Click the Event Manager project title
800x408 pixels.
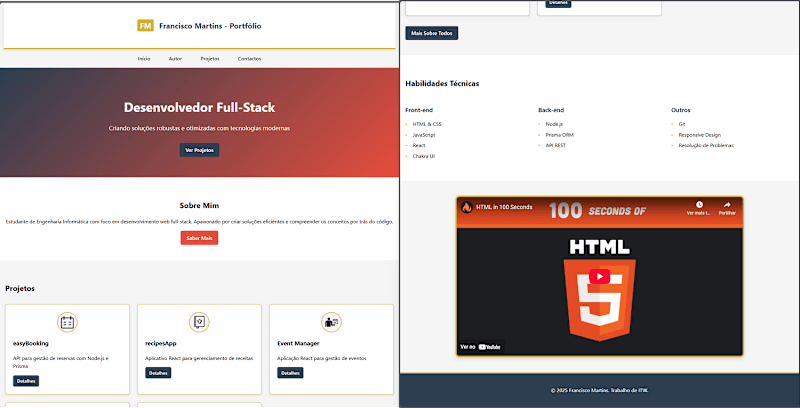click(x=298, y=343)
